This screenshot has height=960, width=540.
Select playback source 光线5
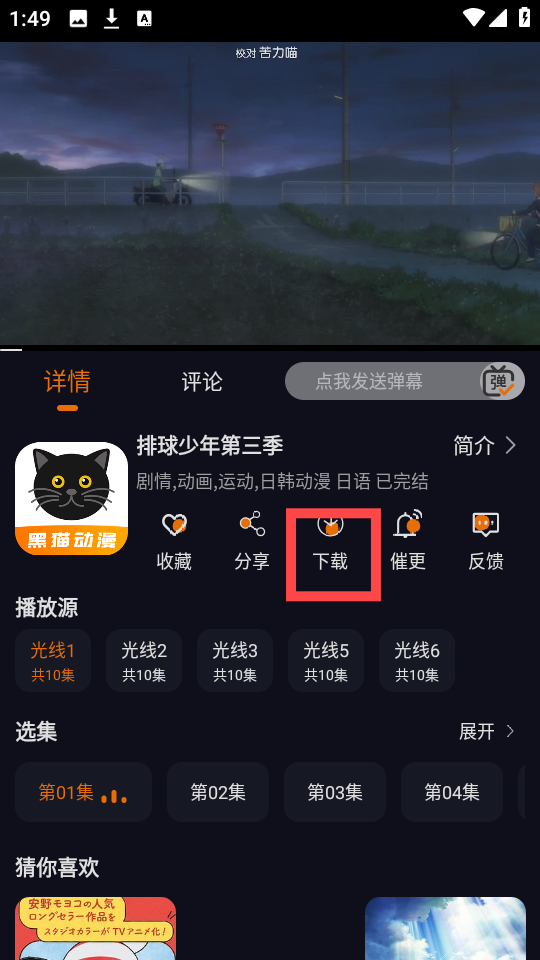point(326,661)
